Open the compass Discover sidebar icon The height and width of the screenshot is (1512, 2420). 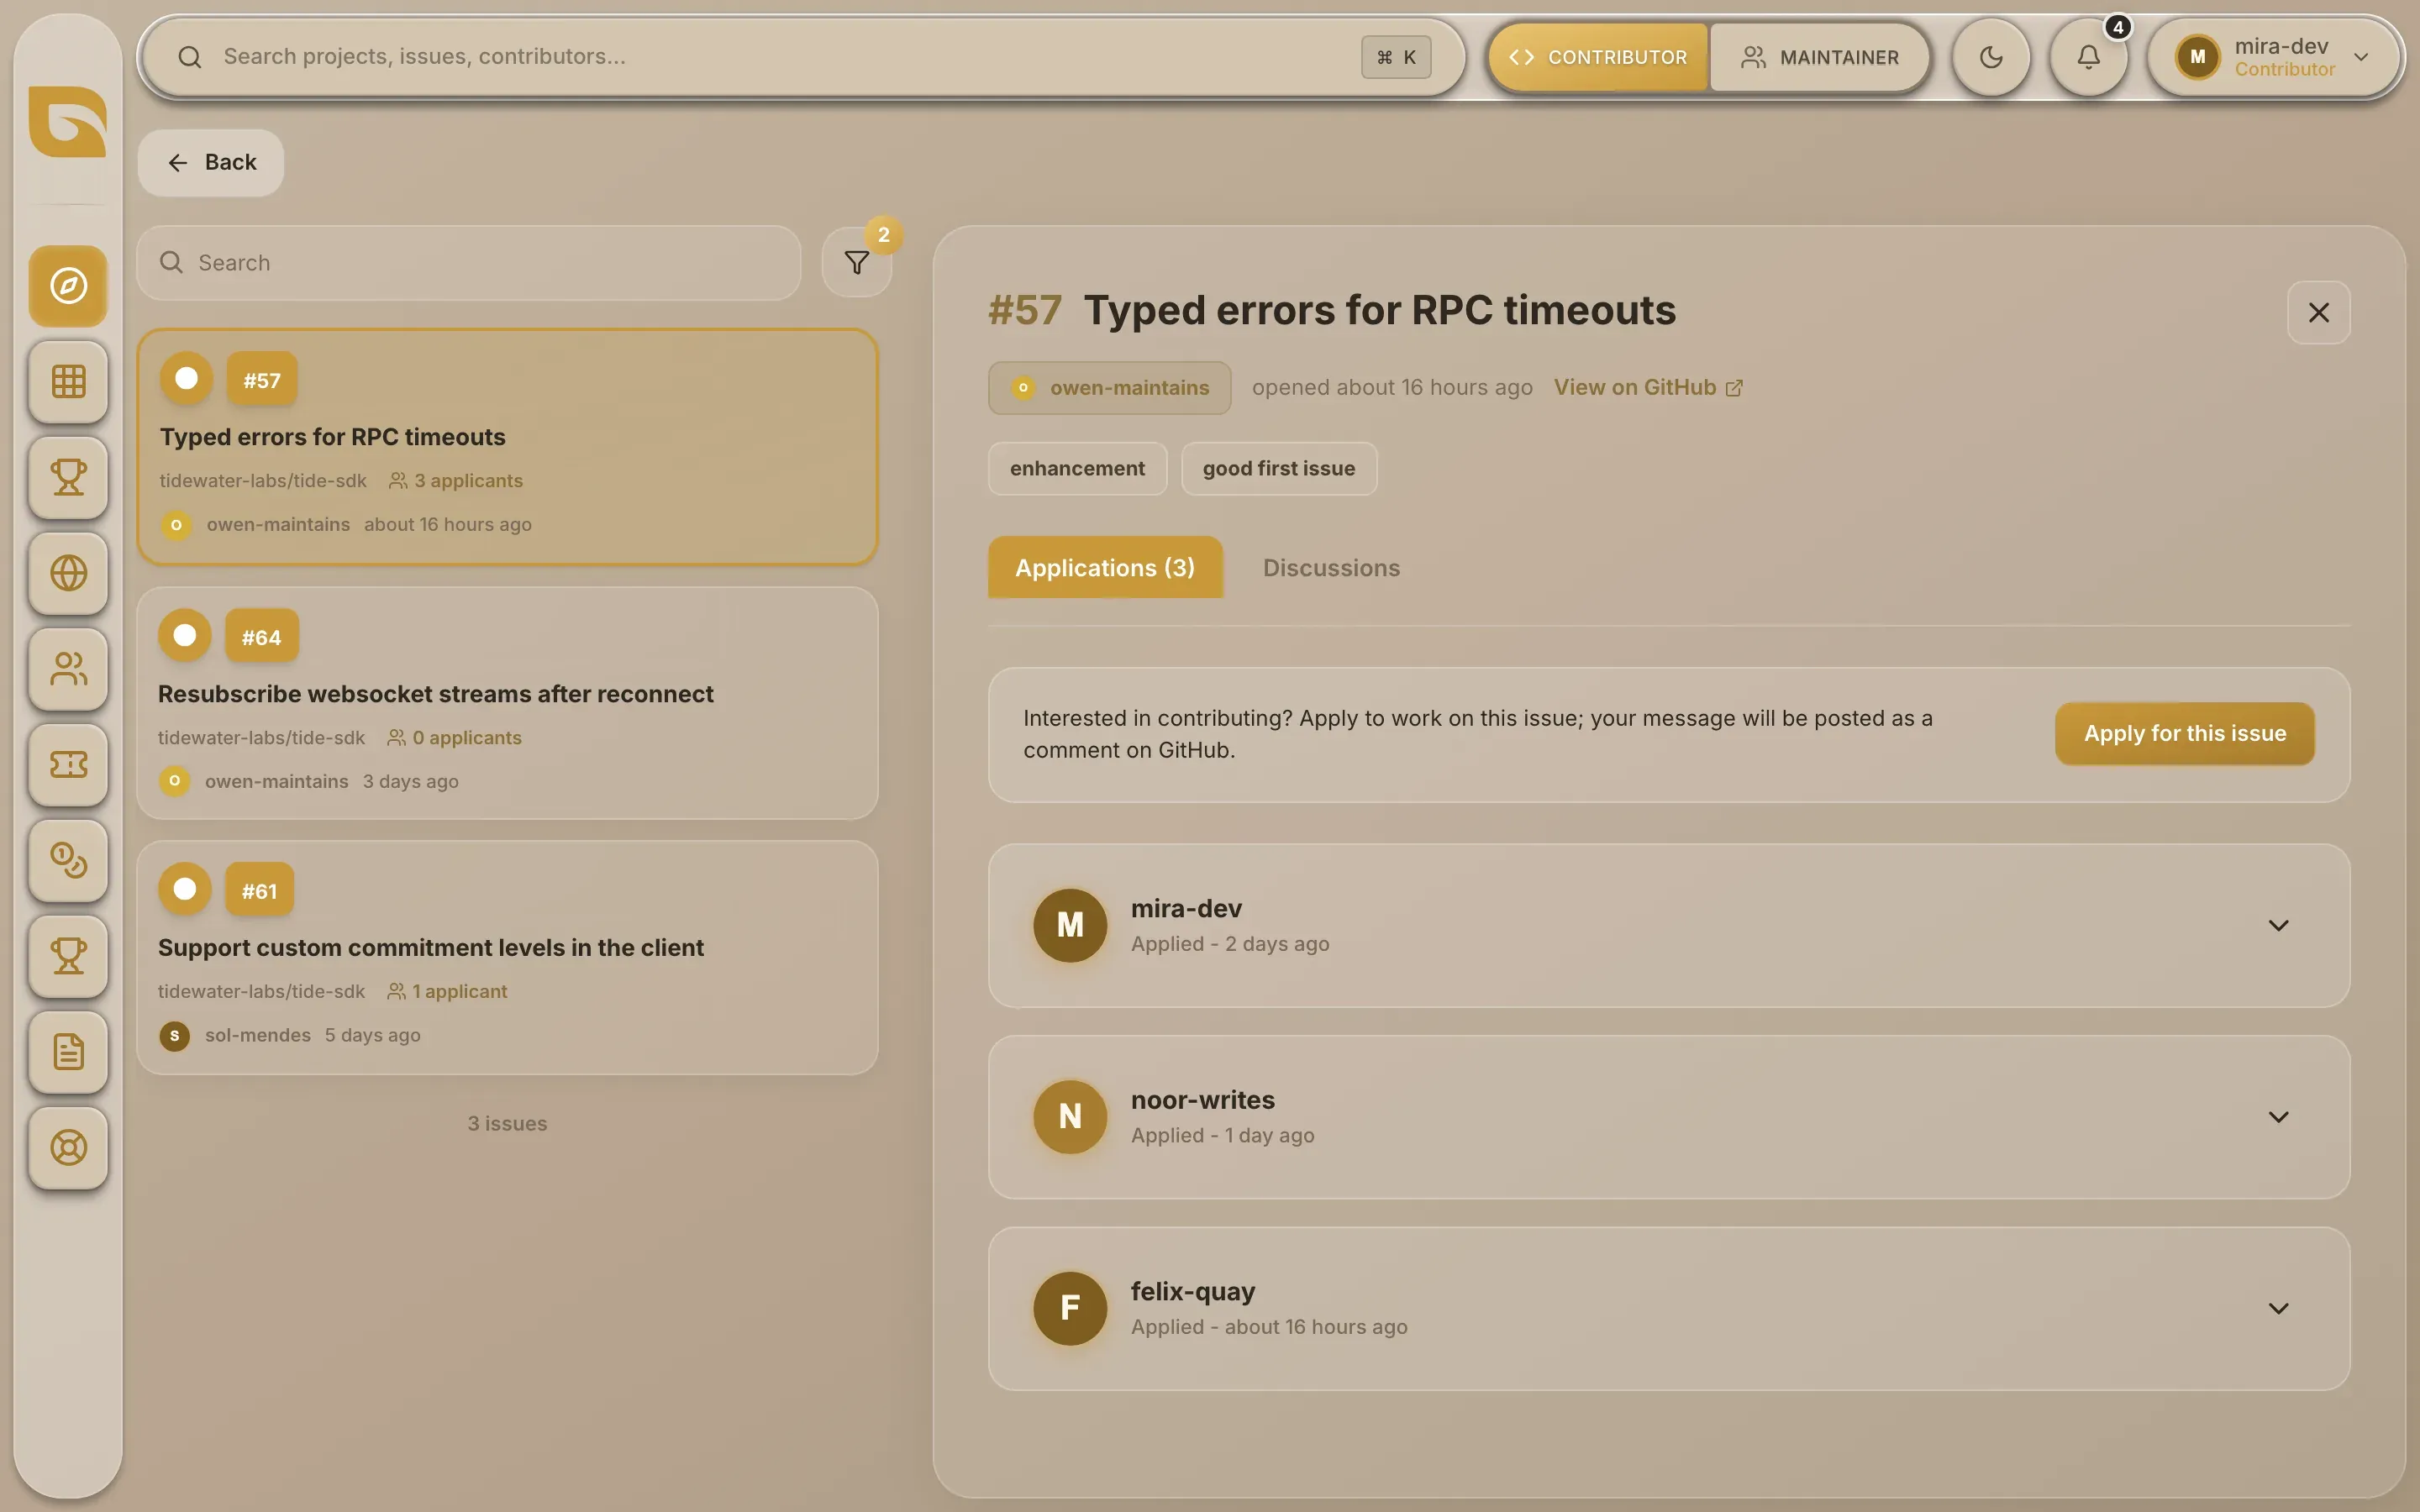coord(68,286)
